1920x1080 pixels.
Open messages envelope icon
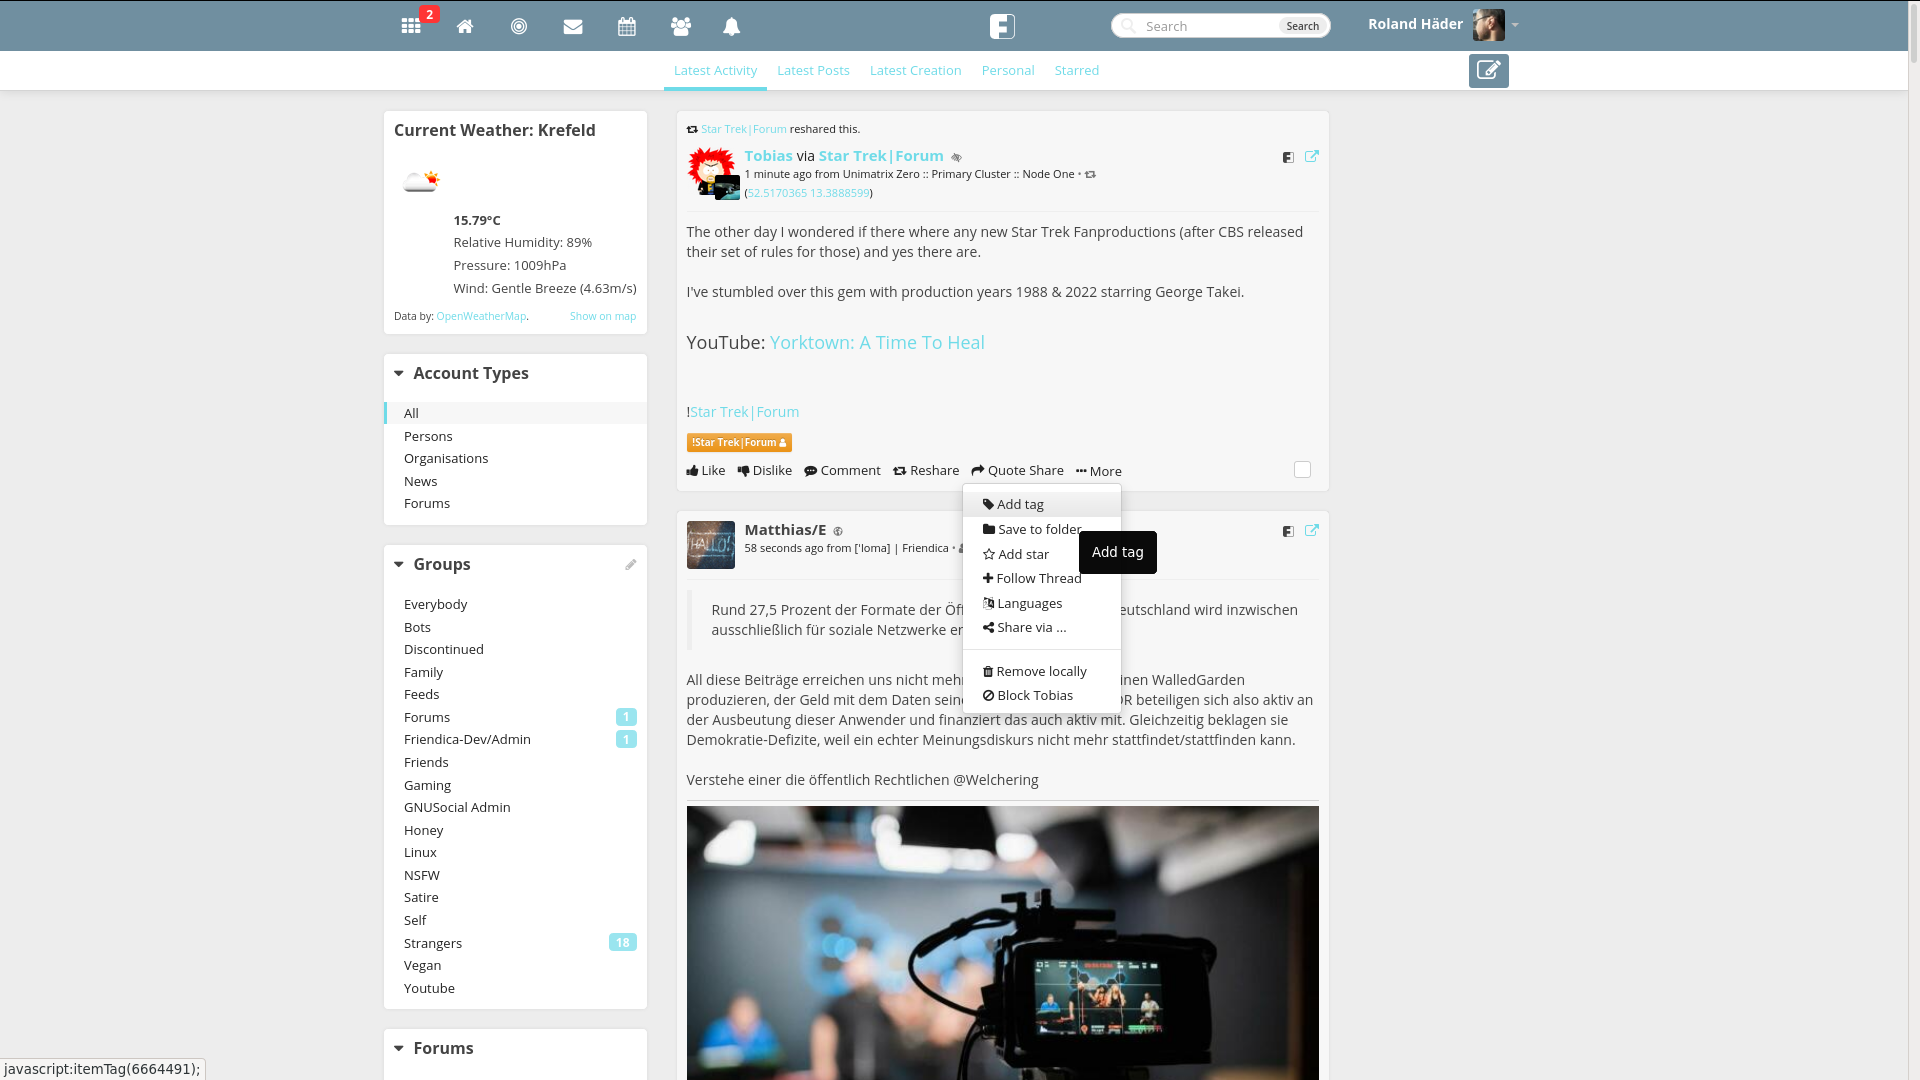pyautogui.click(x=573, y=26)
